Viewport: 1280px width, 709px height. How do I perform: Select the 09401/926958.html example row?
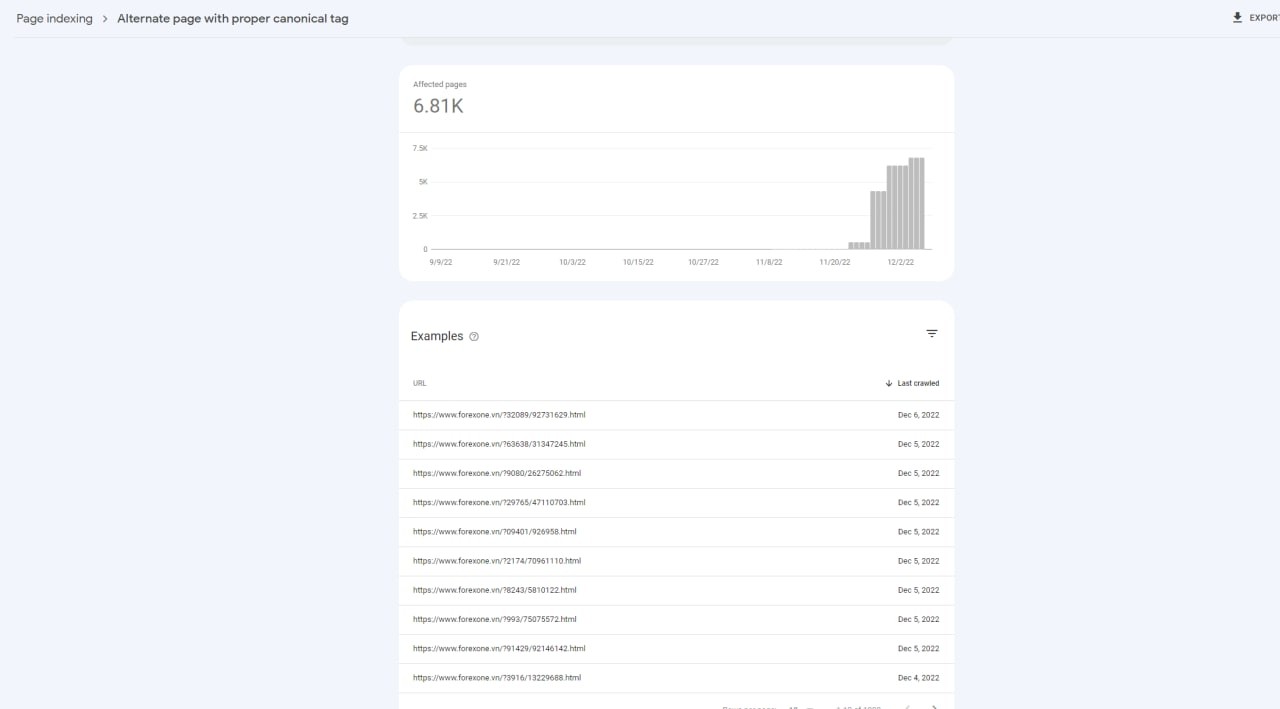coord(495,531)
